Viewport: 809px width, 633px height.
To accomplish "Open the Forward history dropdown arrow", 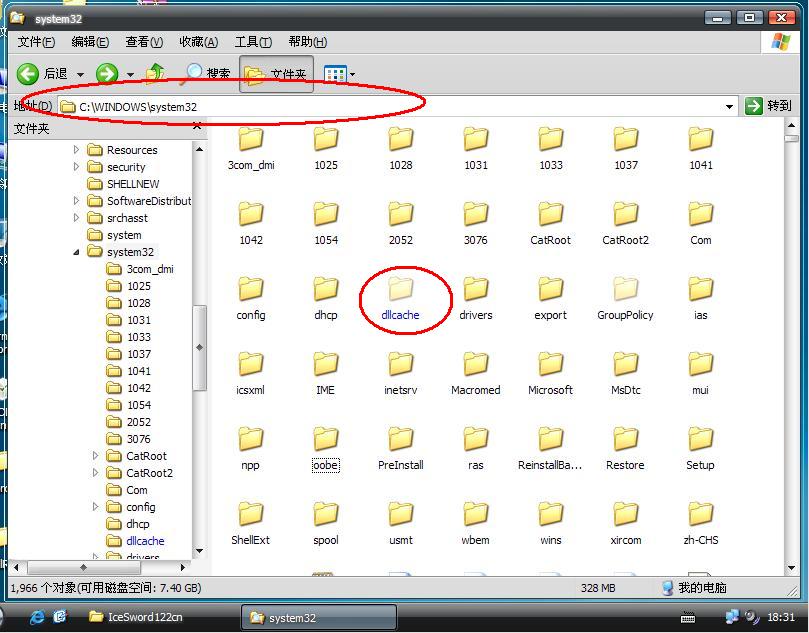I will (x=131, y=75).
